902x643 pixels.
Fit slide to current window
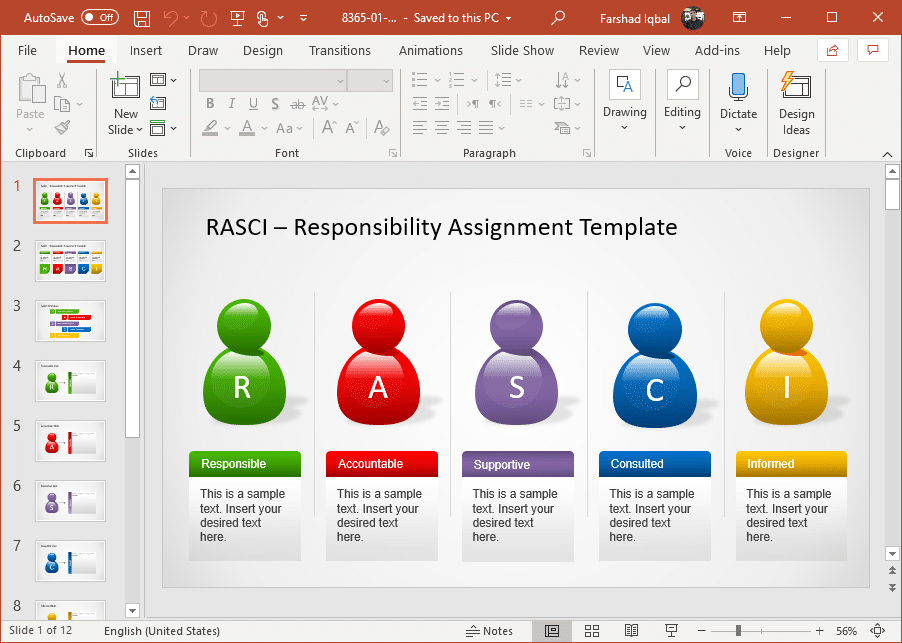(877, 630)
